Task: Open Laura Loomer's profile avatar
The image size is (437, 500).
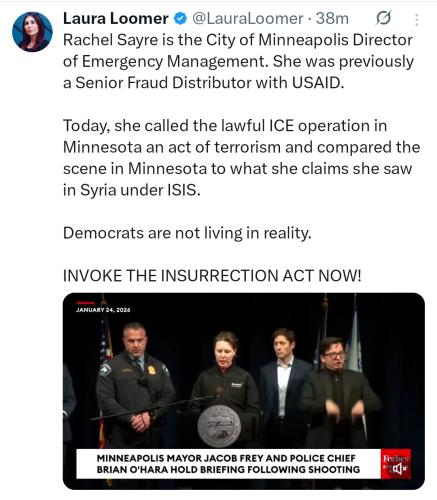Action: coord(32,32)
